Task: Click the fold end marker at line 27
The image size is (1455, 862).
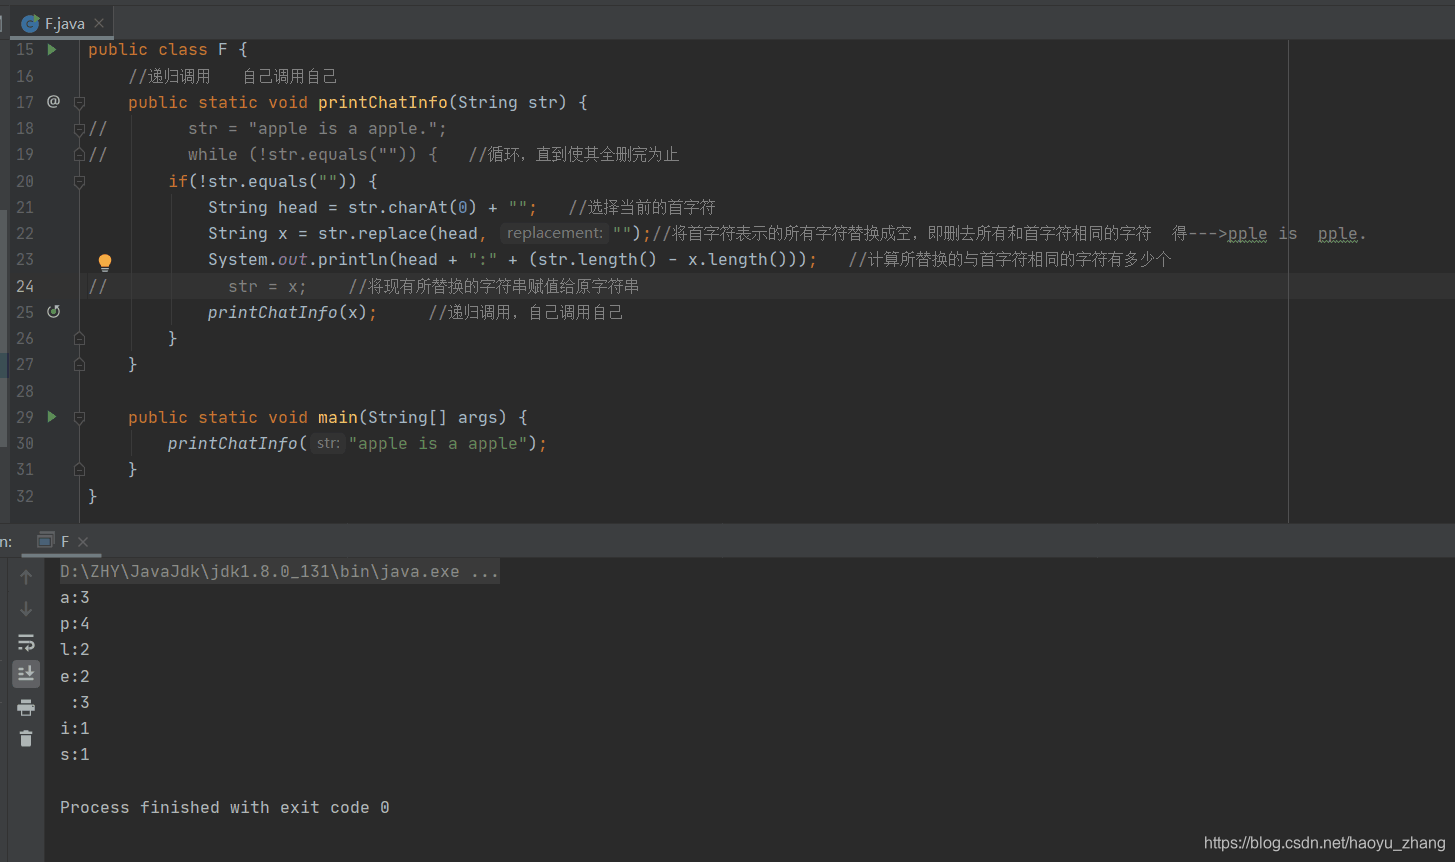Action: (x=79, y=364)
